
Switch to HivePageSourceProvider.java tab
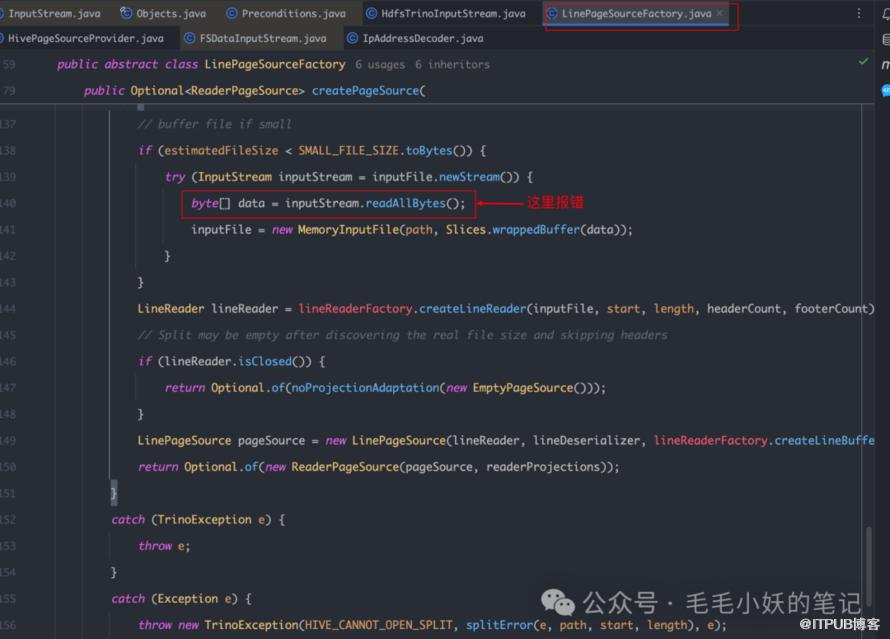click(x=85, y=38)
